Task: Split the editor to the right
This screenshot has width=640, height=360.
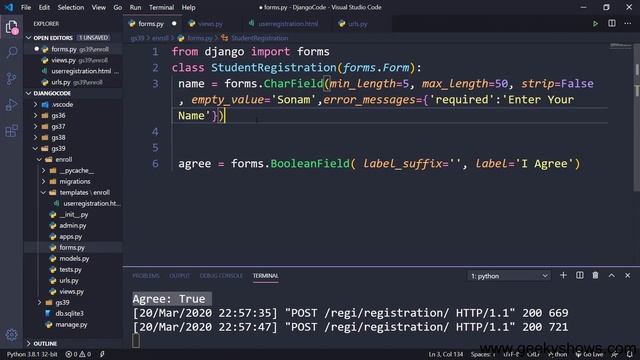Action: click(611, 23)
